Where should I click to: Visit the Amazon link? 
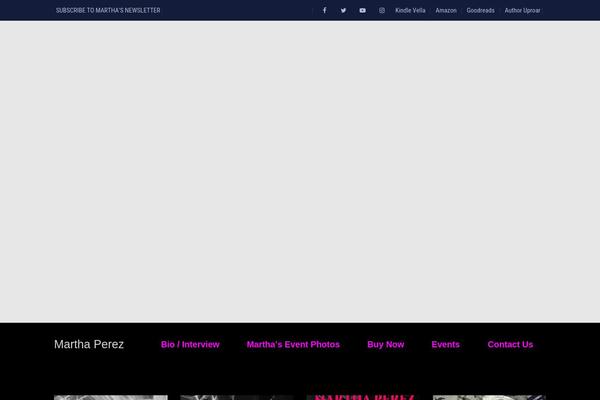tap(446, 10)
